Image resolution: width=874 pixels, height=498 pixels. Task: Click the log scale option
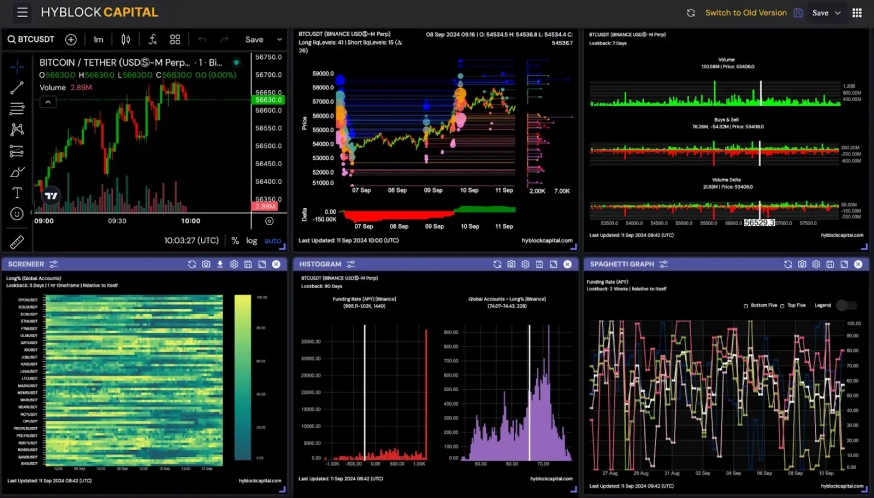coord(252,240)
